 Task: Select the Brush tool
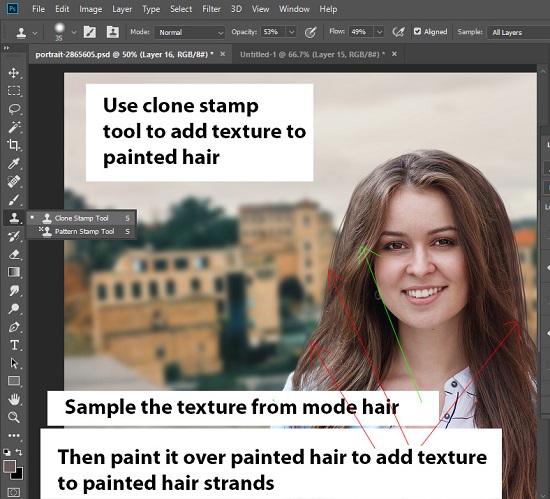pos(14,200)
